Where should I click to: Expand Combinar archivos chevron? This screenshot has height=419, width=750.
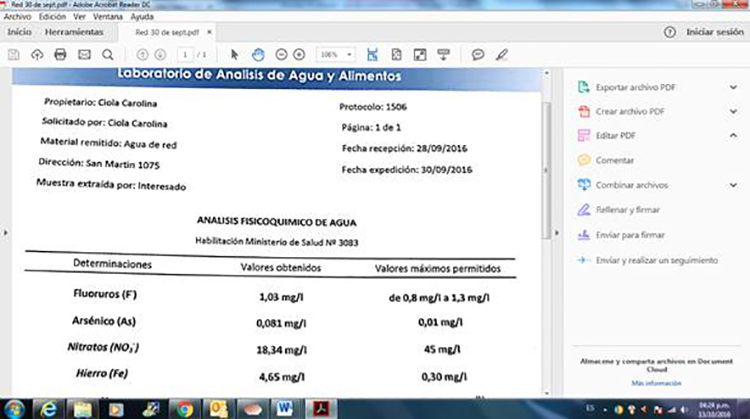(x=733, y=185)
